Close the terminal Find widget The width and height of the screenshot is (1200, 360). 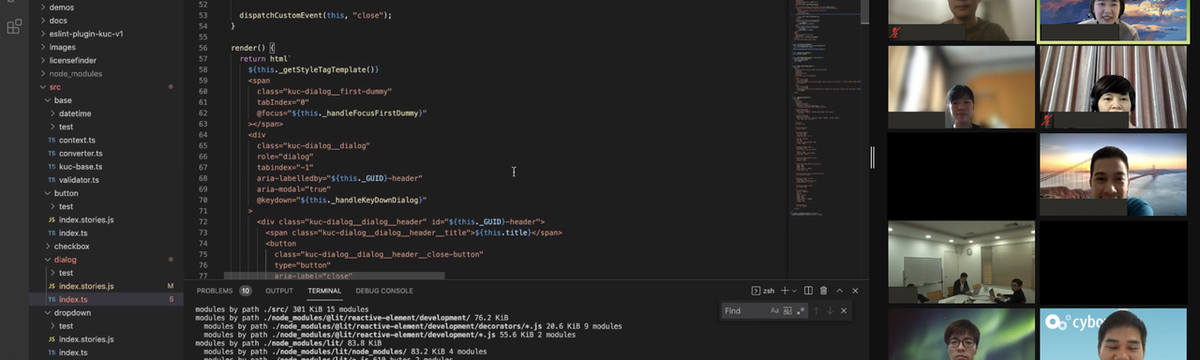point(844,311)
